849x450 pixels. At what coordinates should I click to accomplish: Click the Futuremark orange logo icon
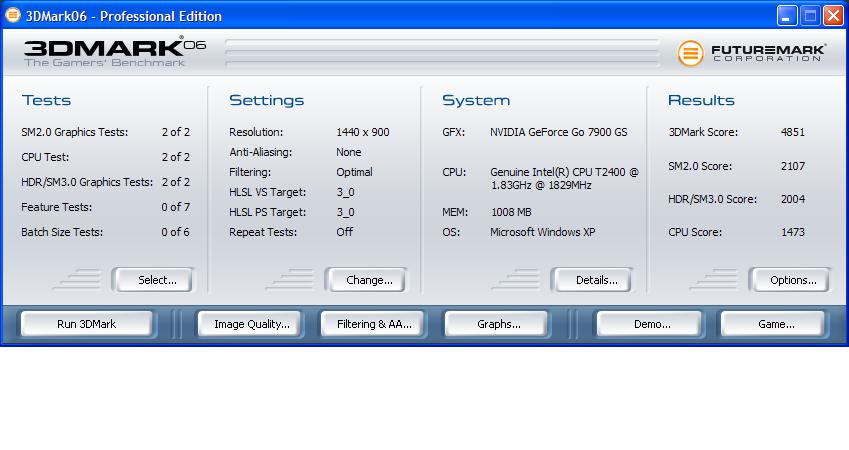[x=690, y=54]
